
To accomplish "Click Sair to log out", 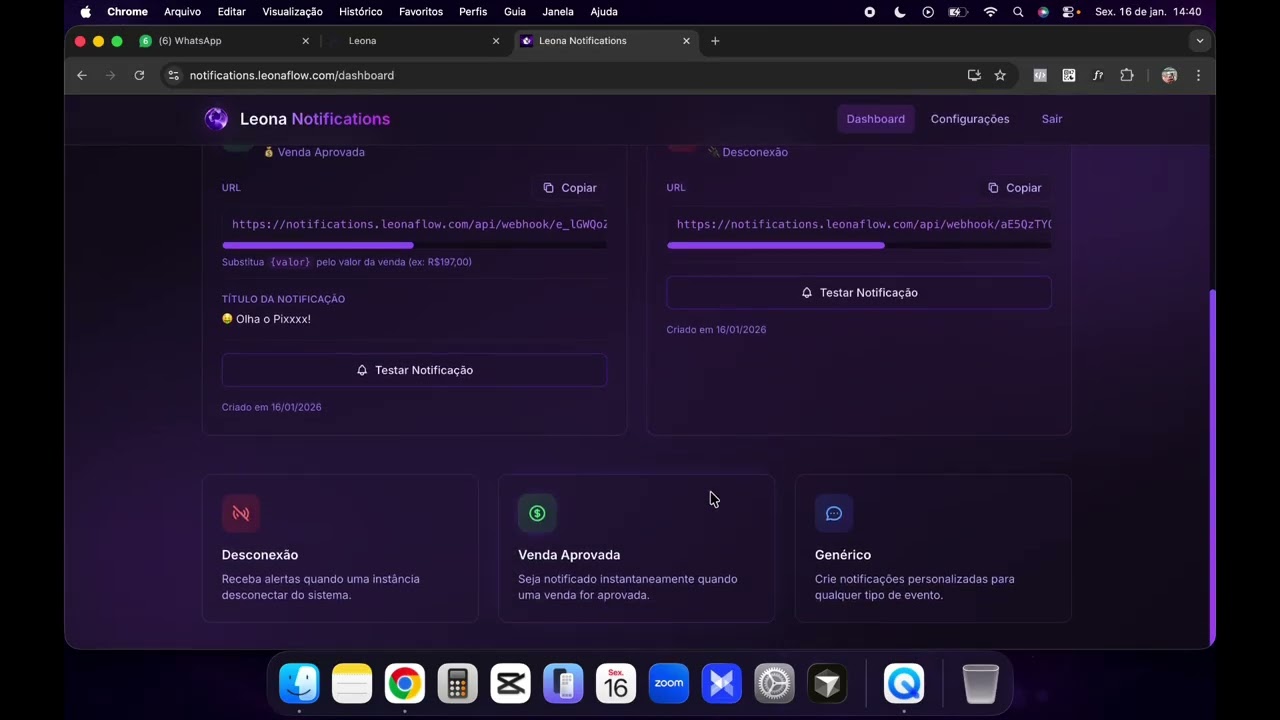I will pyautogui.click(x=1052, y=119).
